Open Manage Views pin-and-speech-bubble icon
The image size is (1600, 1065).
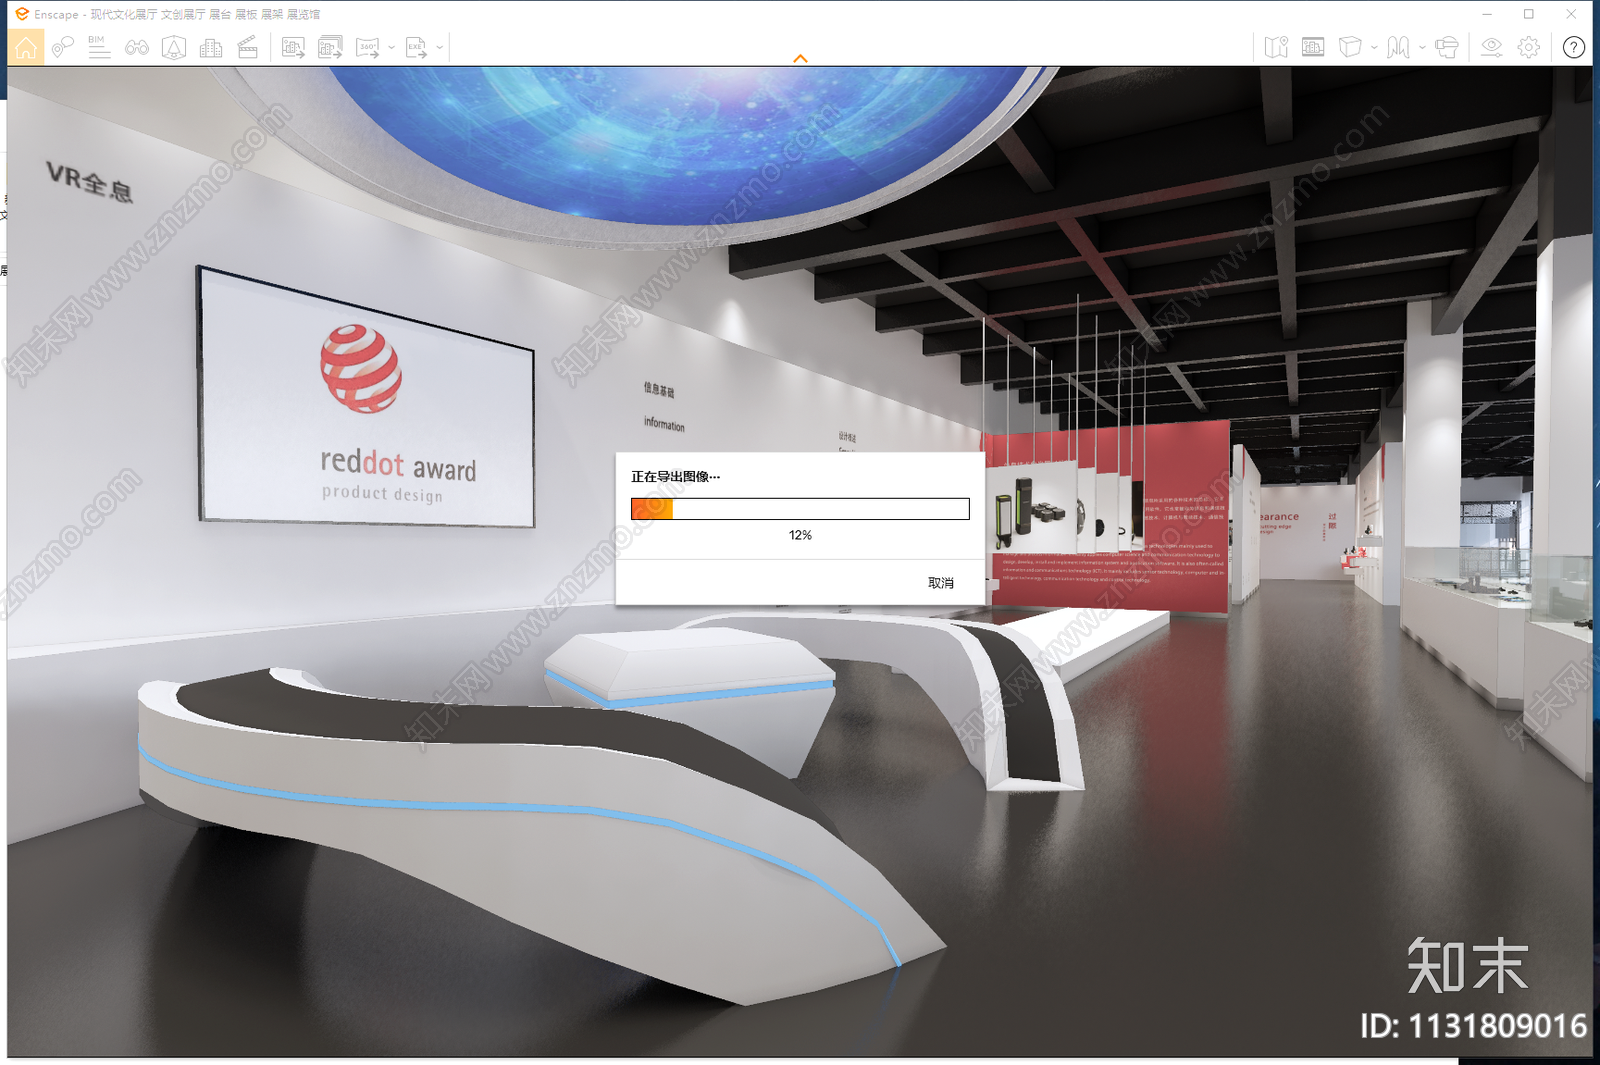pyautogui.click(x=63, y=47)
